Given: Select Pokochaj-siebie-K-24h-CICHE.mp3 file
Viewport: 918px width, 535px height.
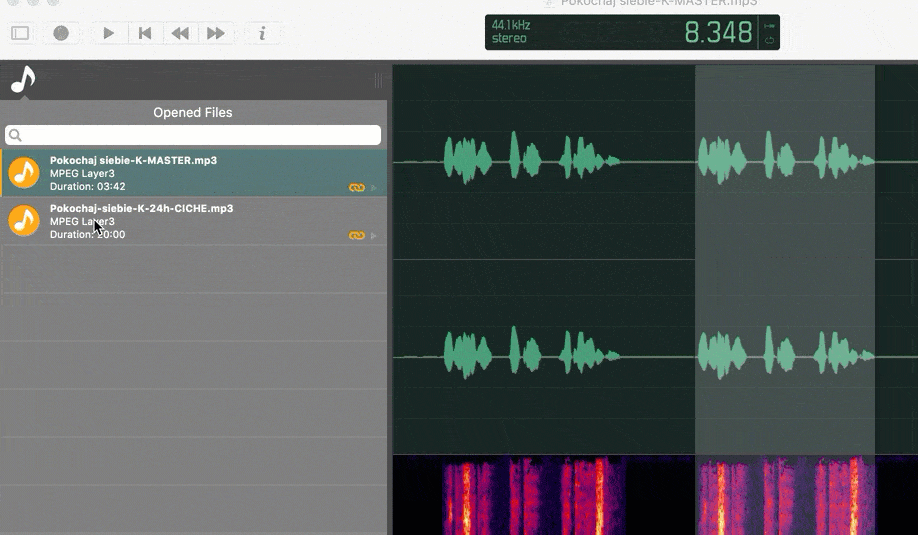Looking at the screenshot, I should click(x=193, y=221).
